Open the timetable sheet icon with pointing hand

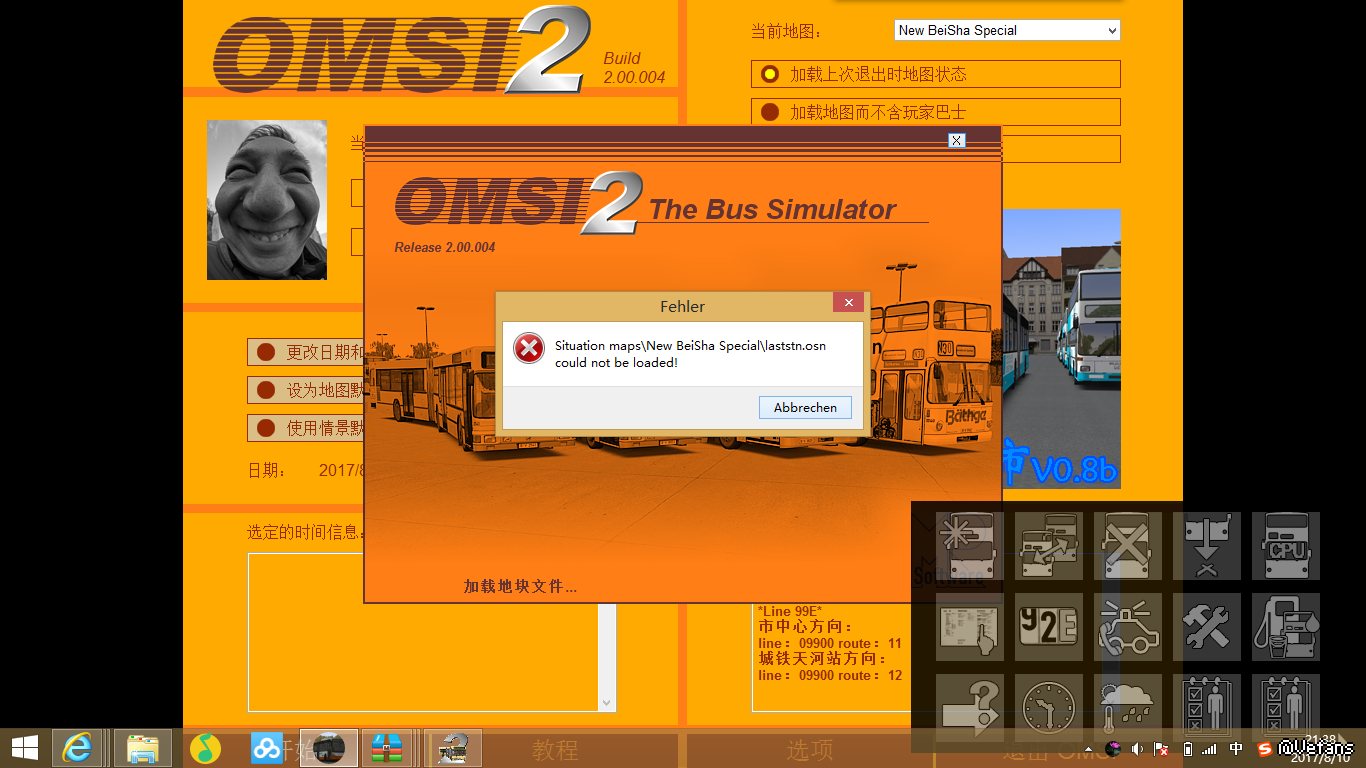point(970,627)
